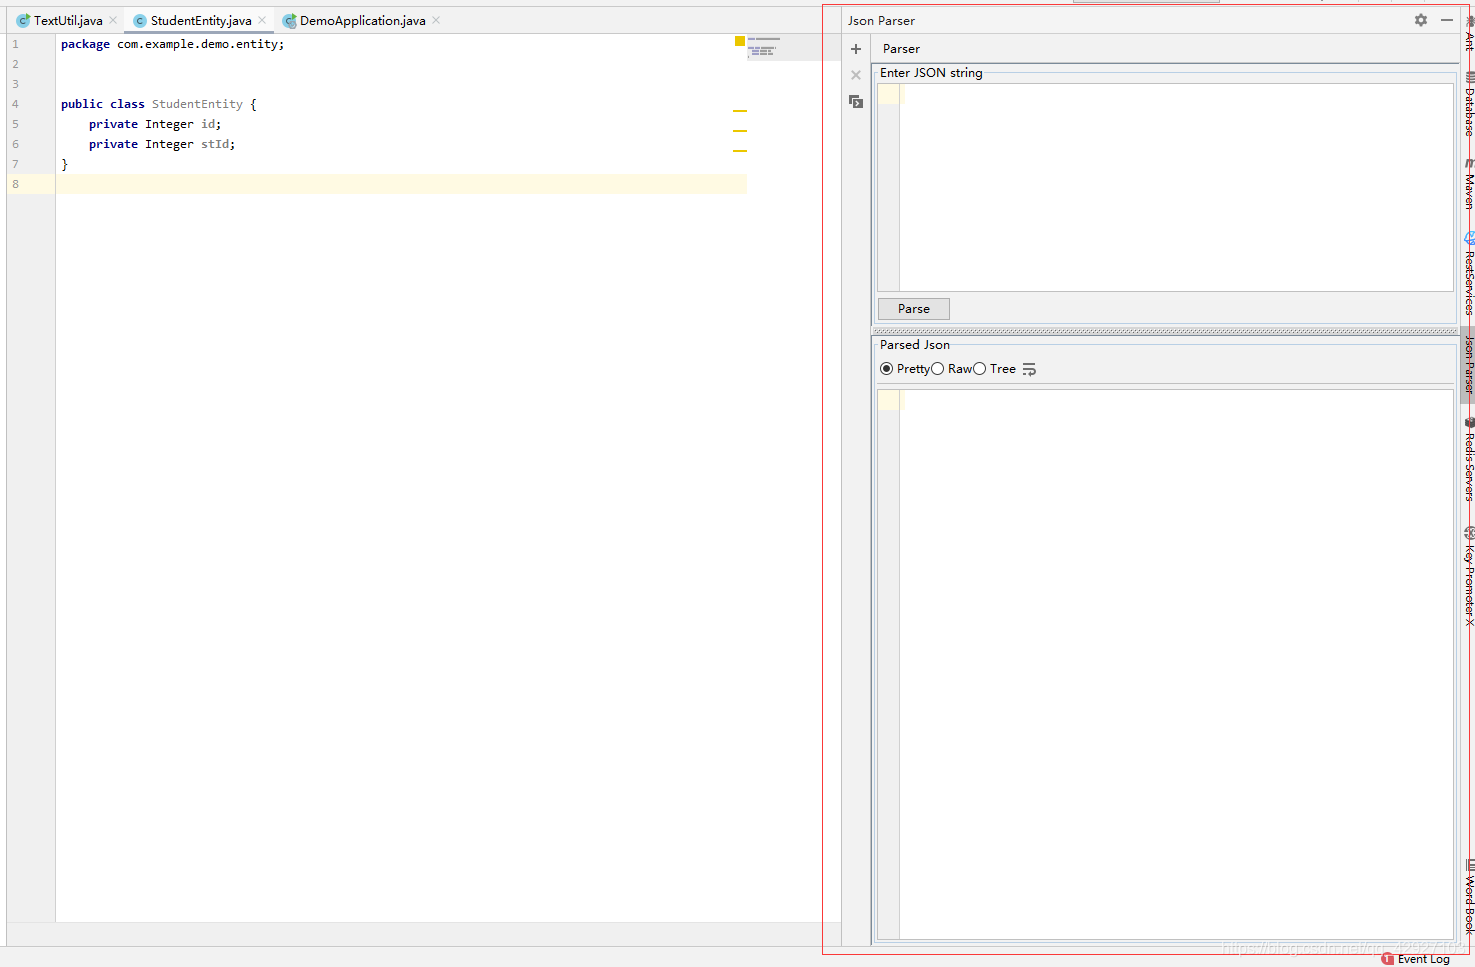Screen dimensions: 1475x967
Task: Toggle the Json Parser side tab
Action: tap(1469, 364)
